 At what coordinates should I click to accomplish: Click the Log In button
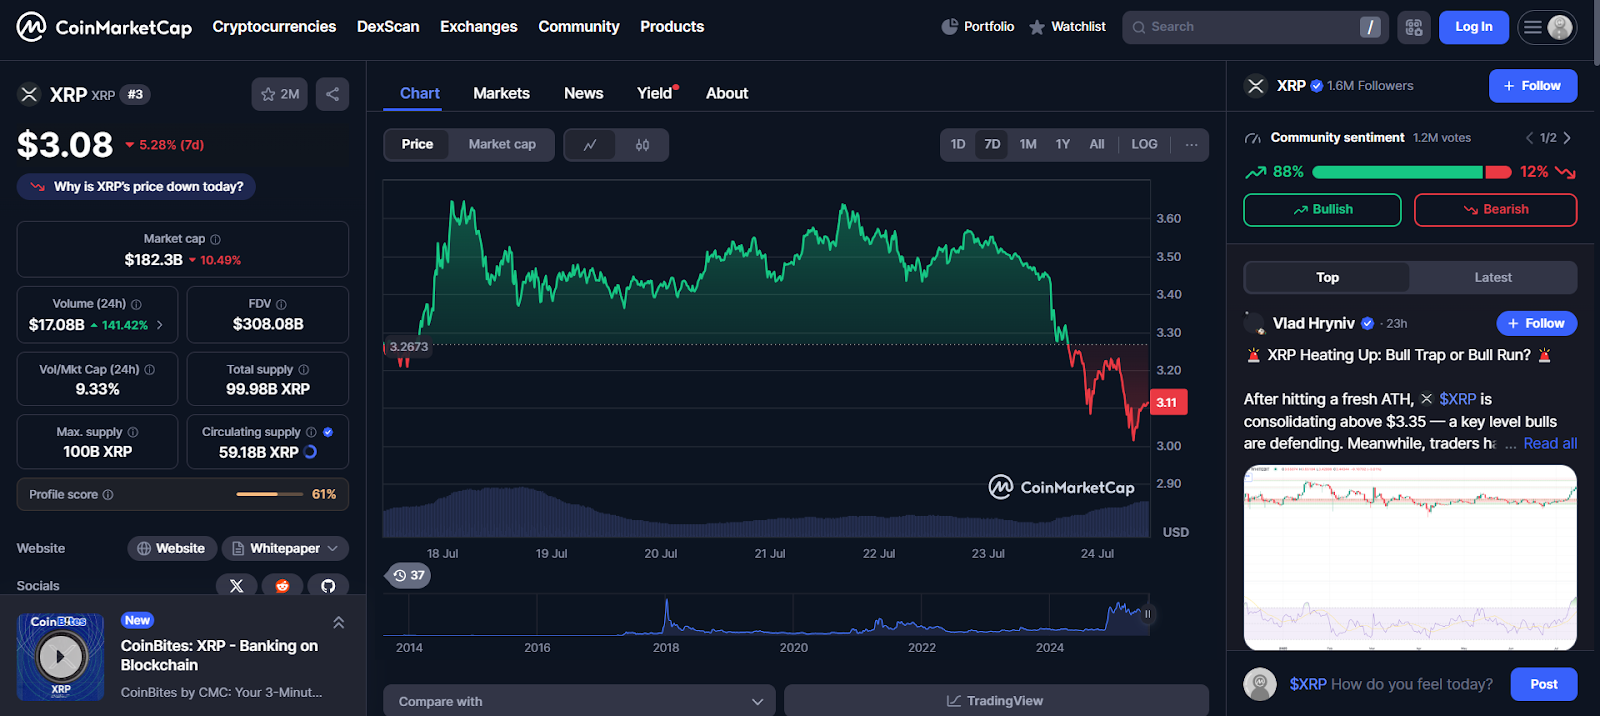1473,28
